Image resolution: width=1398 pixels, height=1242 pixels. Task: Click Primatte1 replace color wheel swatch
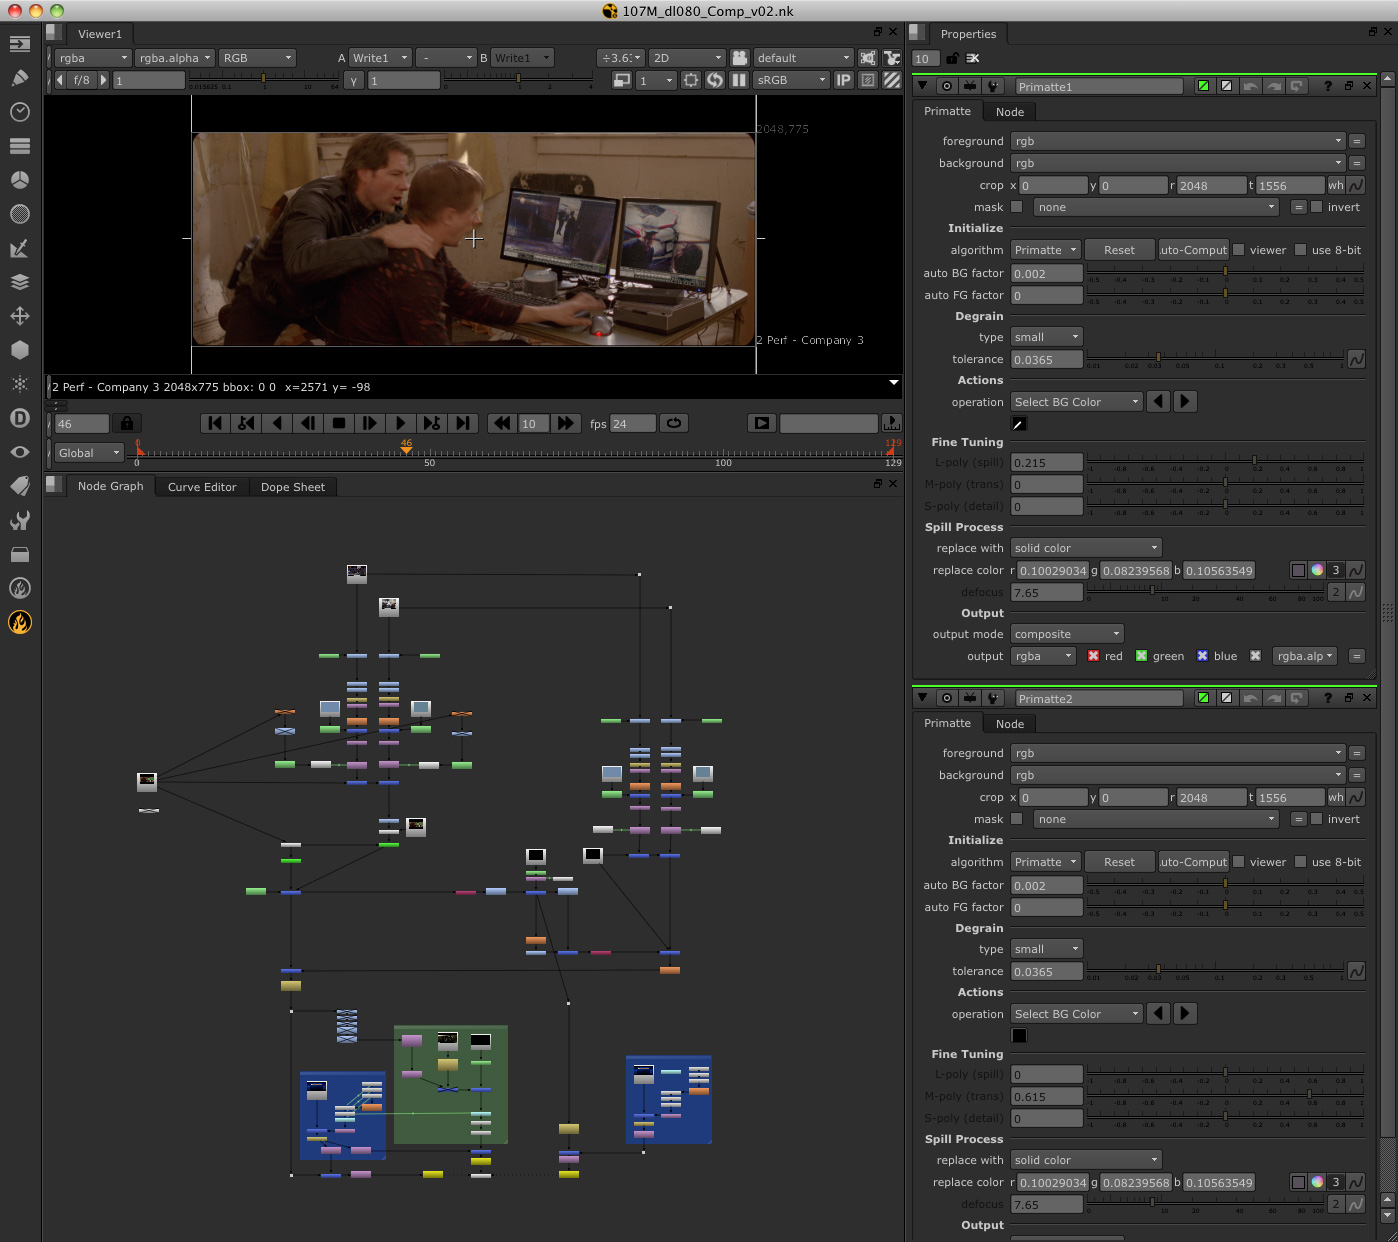tap(1317, 570)
